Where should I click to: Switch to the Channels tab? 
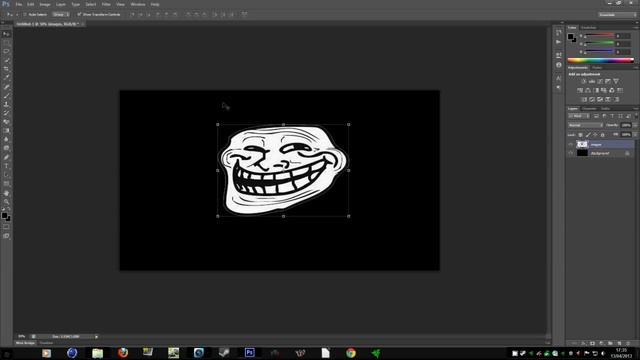click(589, 109)
